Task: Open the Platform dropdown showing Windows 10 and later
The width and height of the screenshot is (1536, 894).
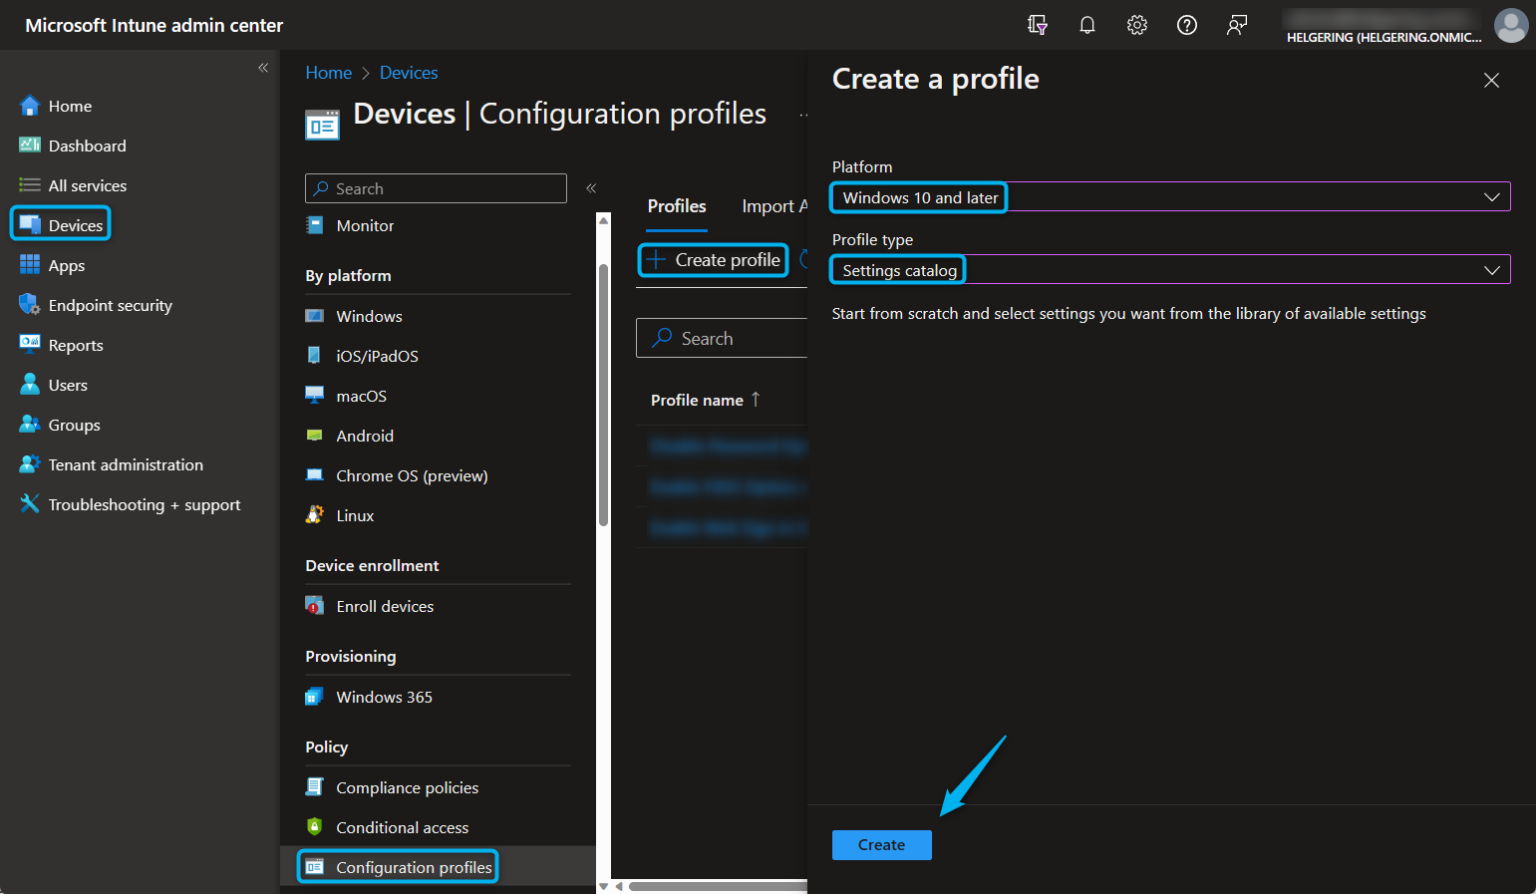Action: (x=1170, y=197)
